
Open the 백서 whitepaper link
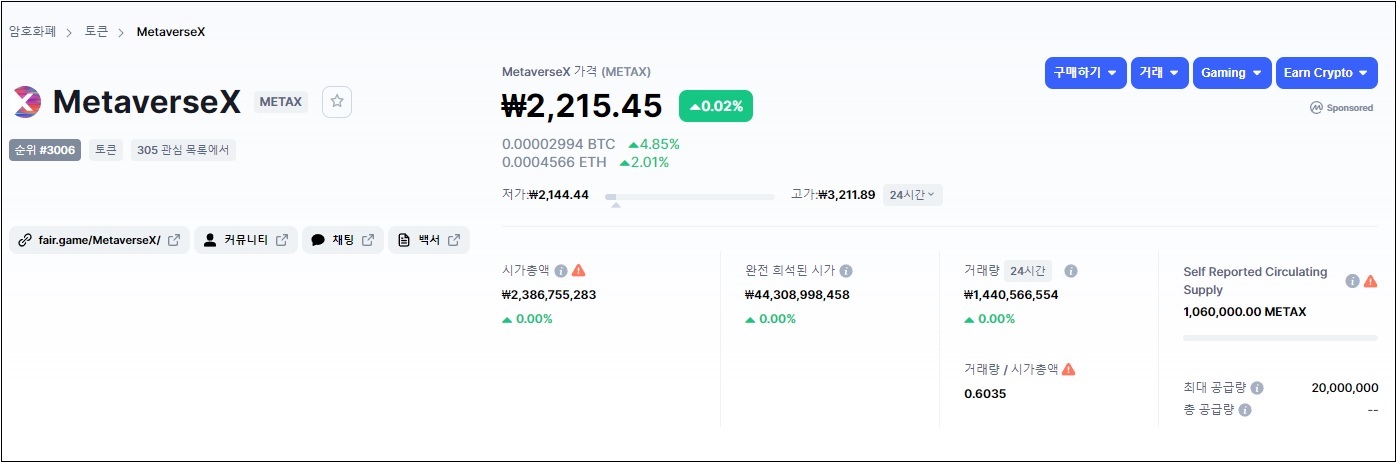click(428, 240)
